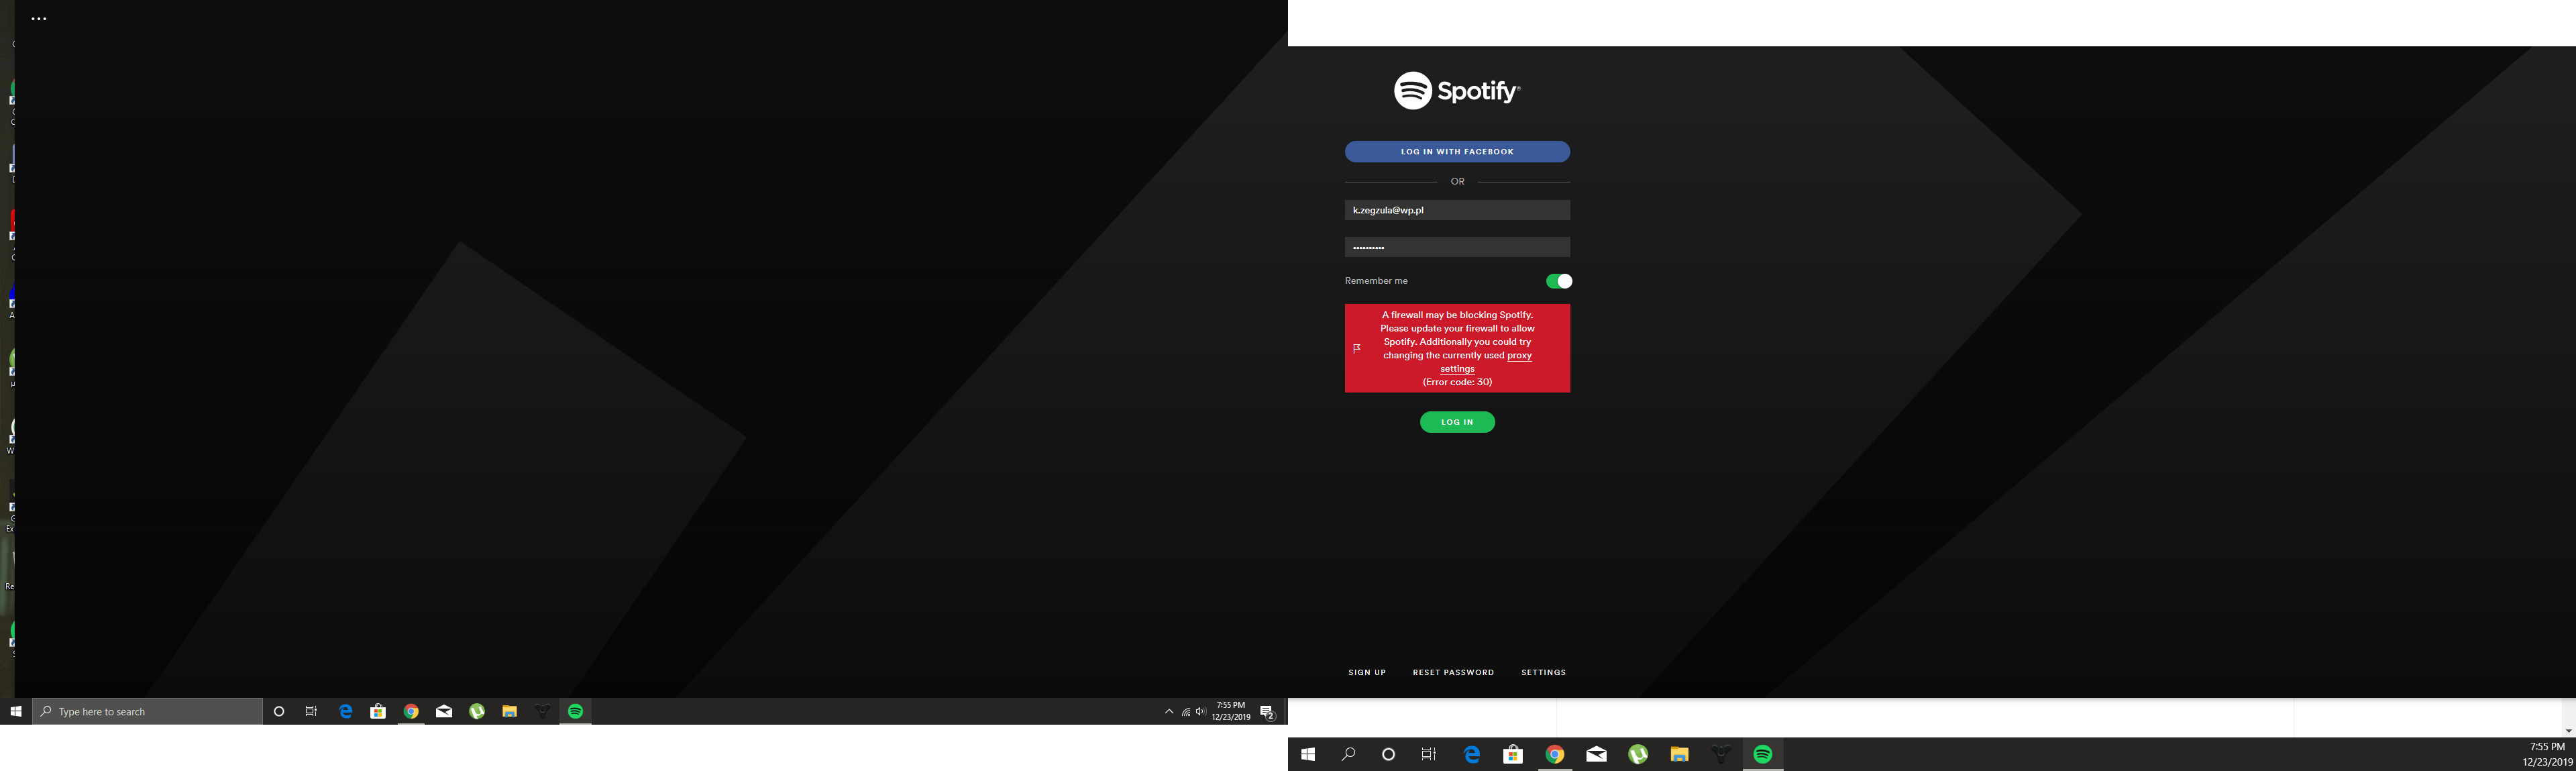This screenshot has width=2576, height=771.
Task: Open the Sign Up link
Action: tap(1367, 673)
